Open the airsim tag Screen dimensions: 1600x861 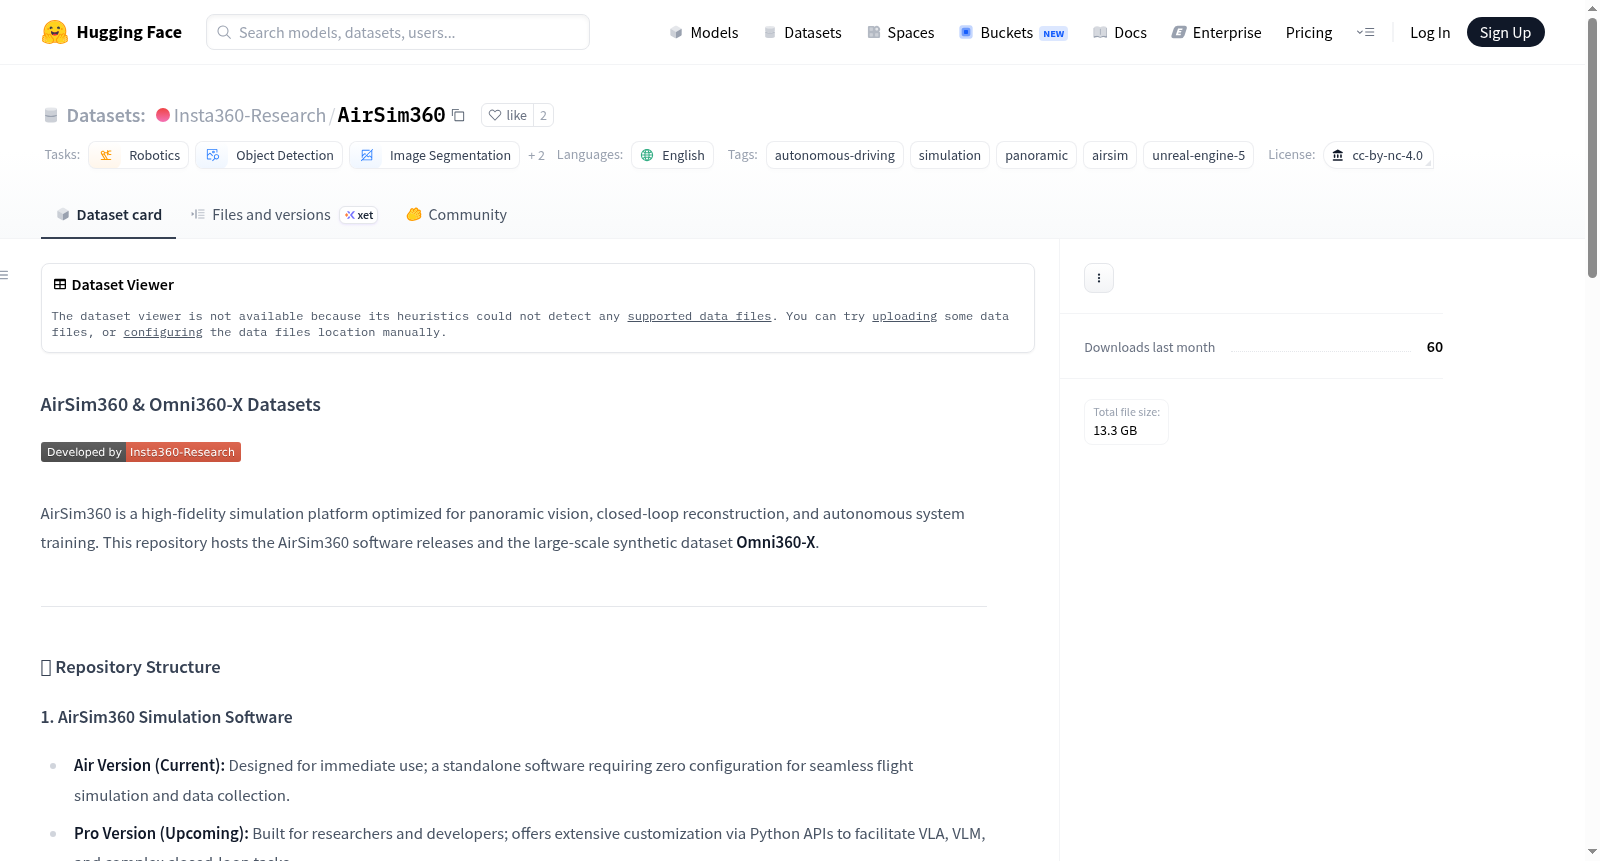(1110, 155)
